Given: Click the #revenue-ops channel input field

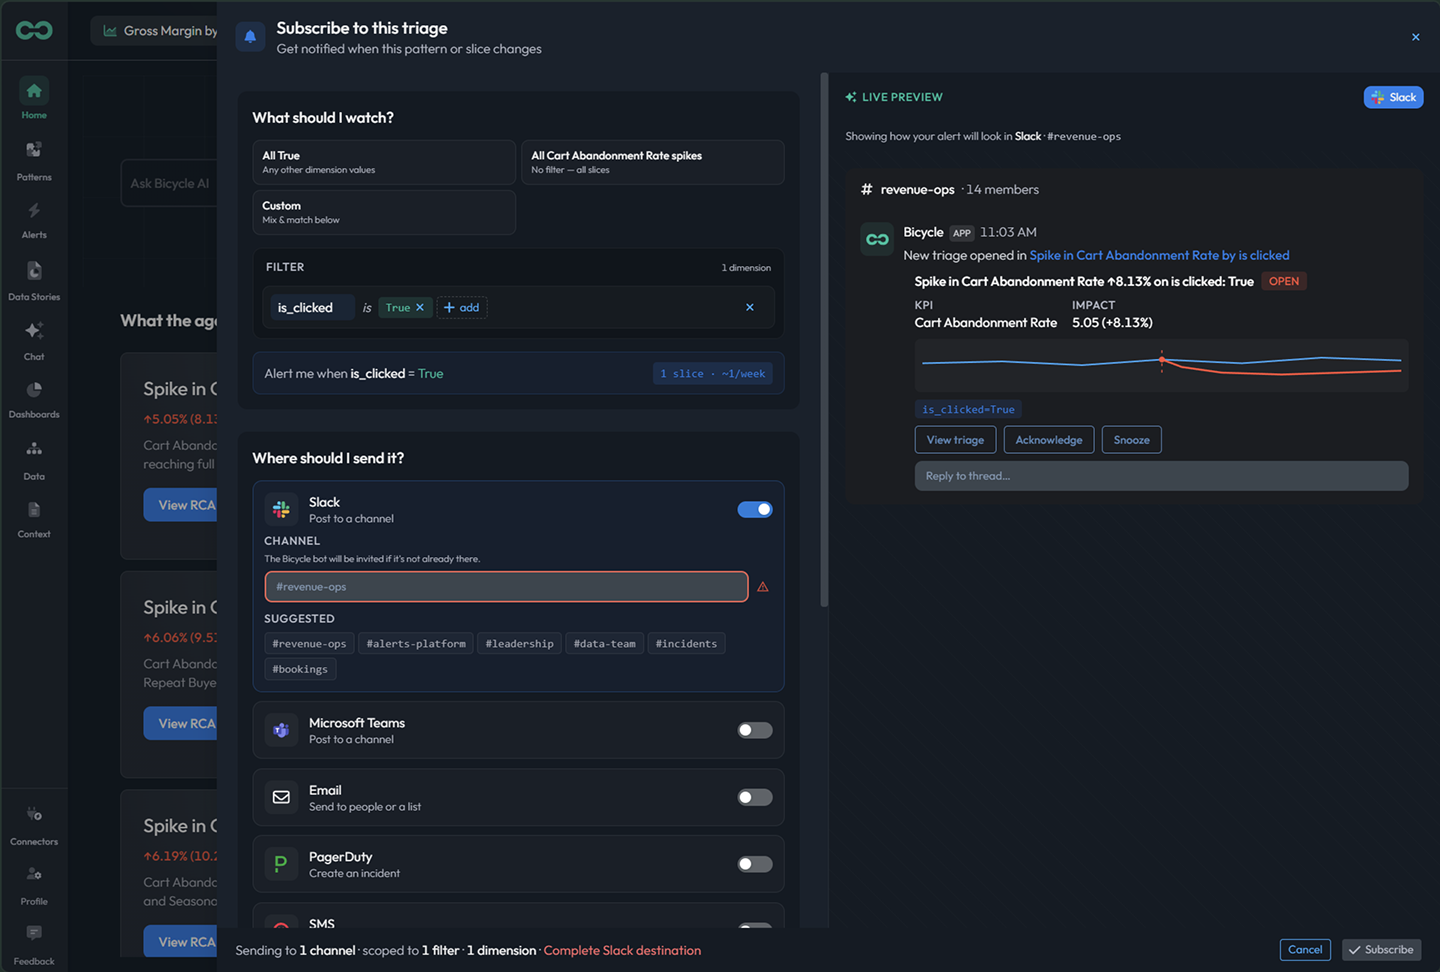Looking at the screenshot, I should tap(506, 587).
